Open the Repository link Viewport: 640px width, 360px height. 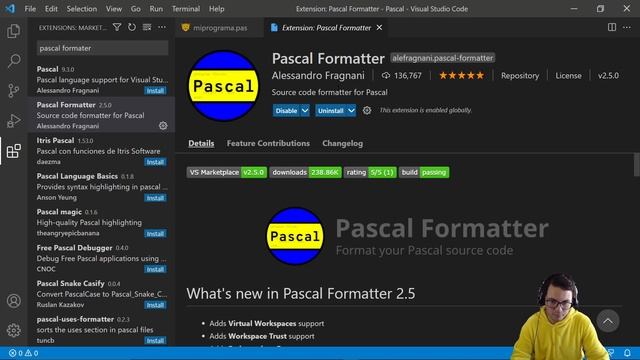(520, 76)
